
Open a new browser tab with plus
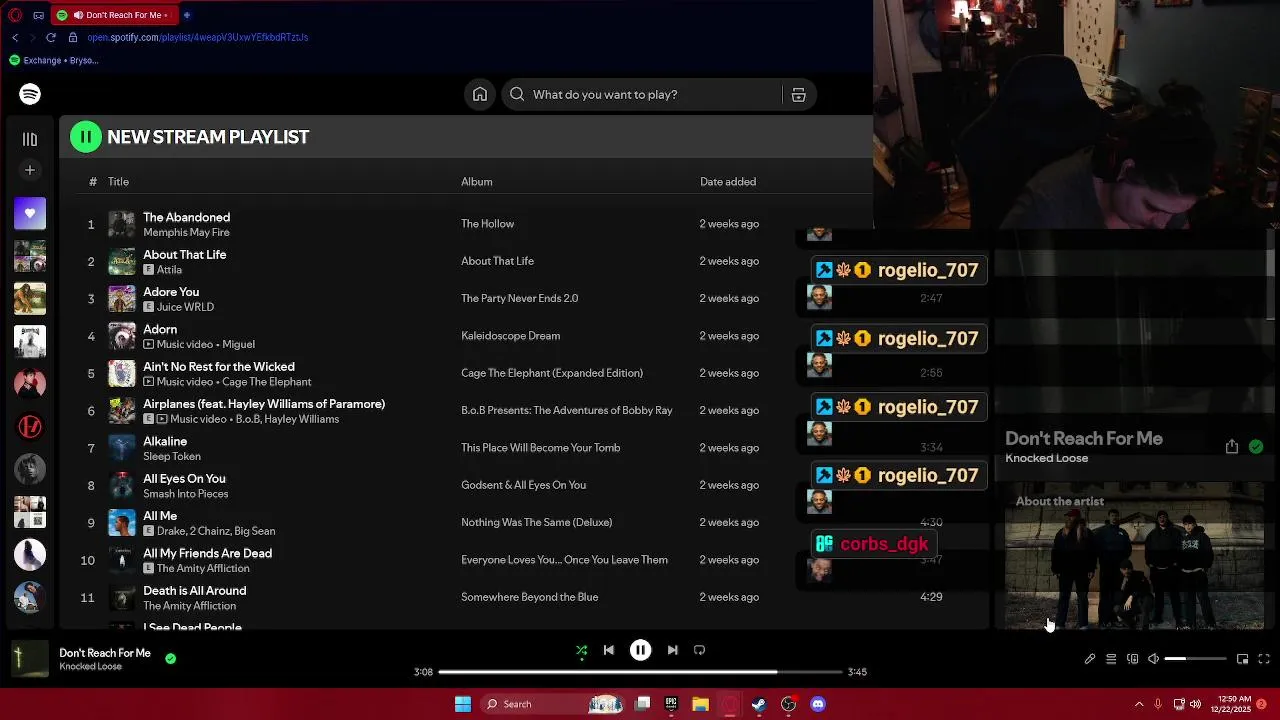186,15
